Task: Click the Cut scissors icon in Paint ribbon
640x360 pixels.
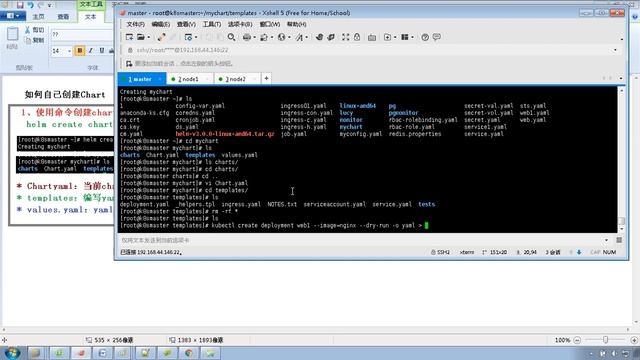Action: click(27, 30)
